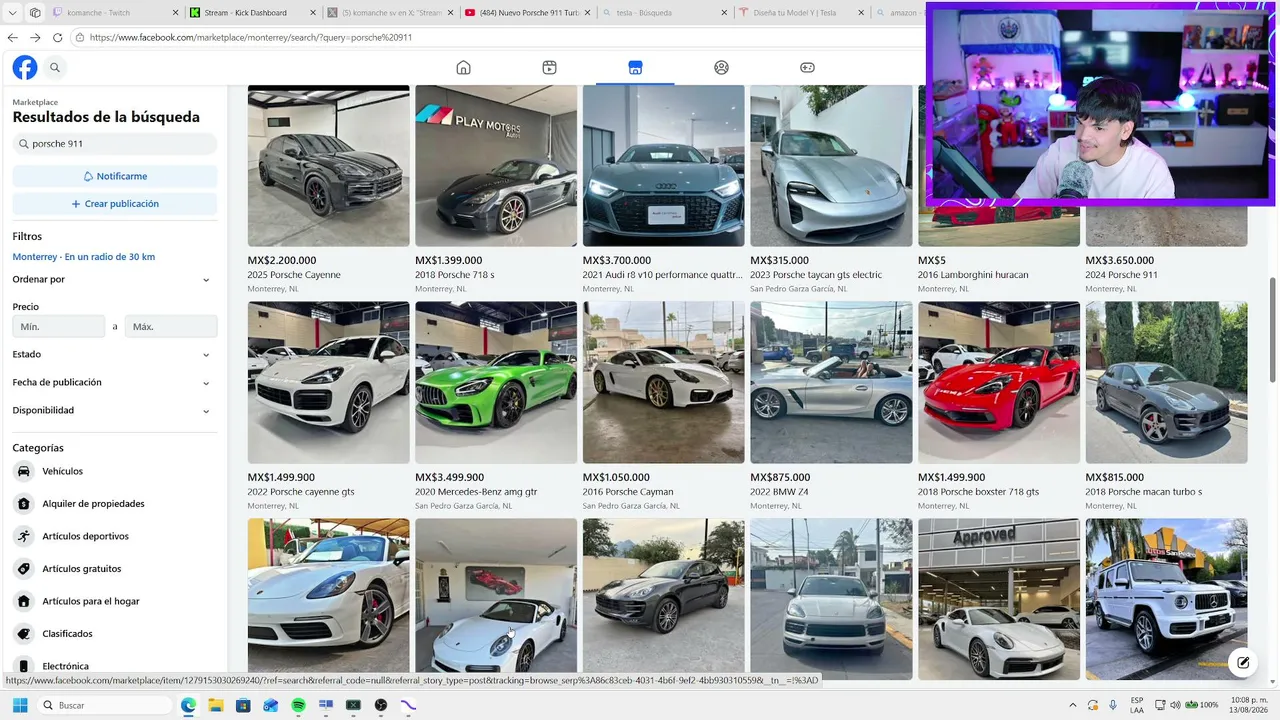Open the Reels video icon
Screen dimensions: 1280x720
tap(549, 67)
